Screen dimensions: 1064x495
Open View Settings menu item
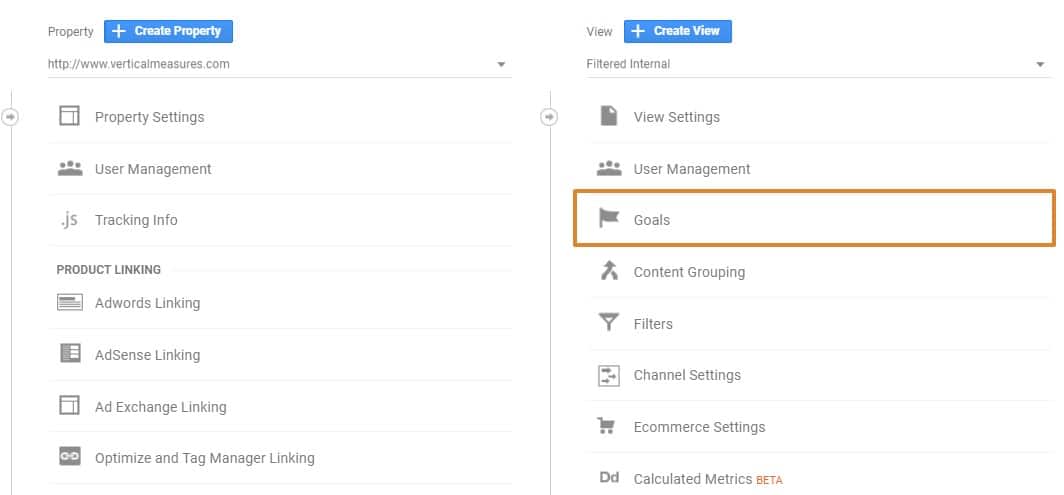676,117
